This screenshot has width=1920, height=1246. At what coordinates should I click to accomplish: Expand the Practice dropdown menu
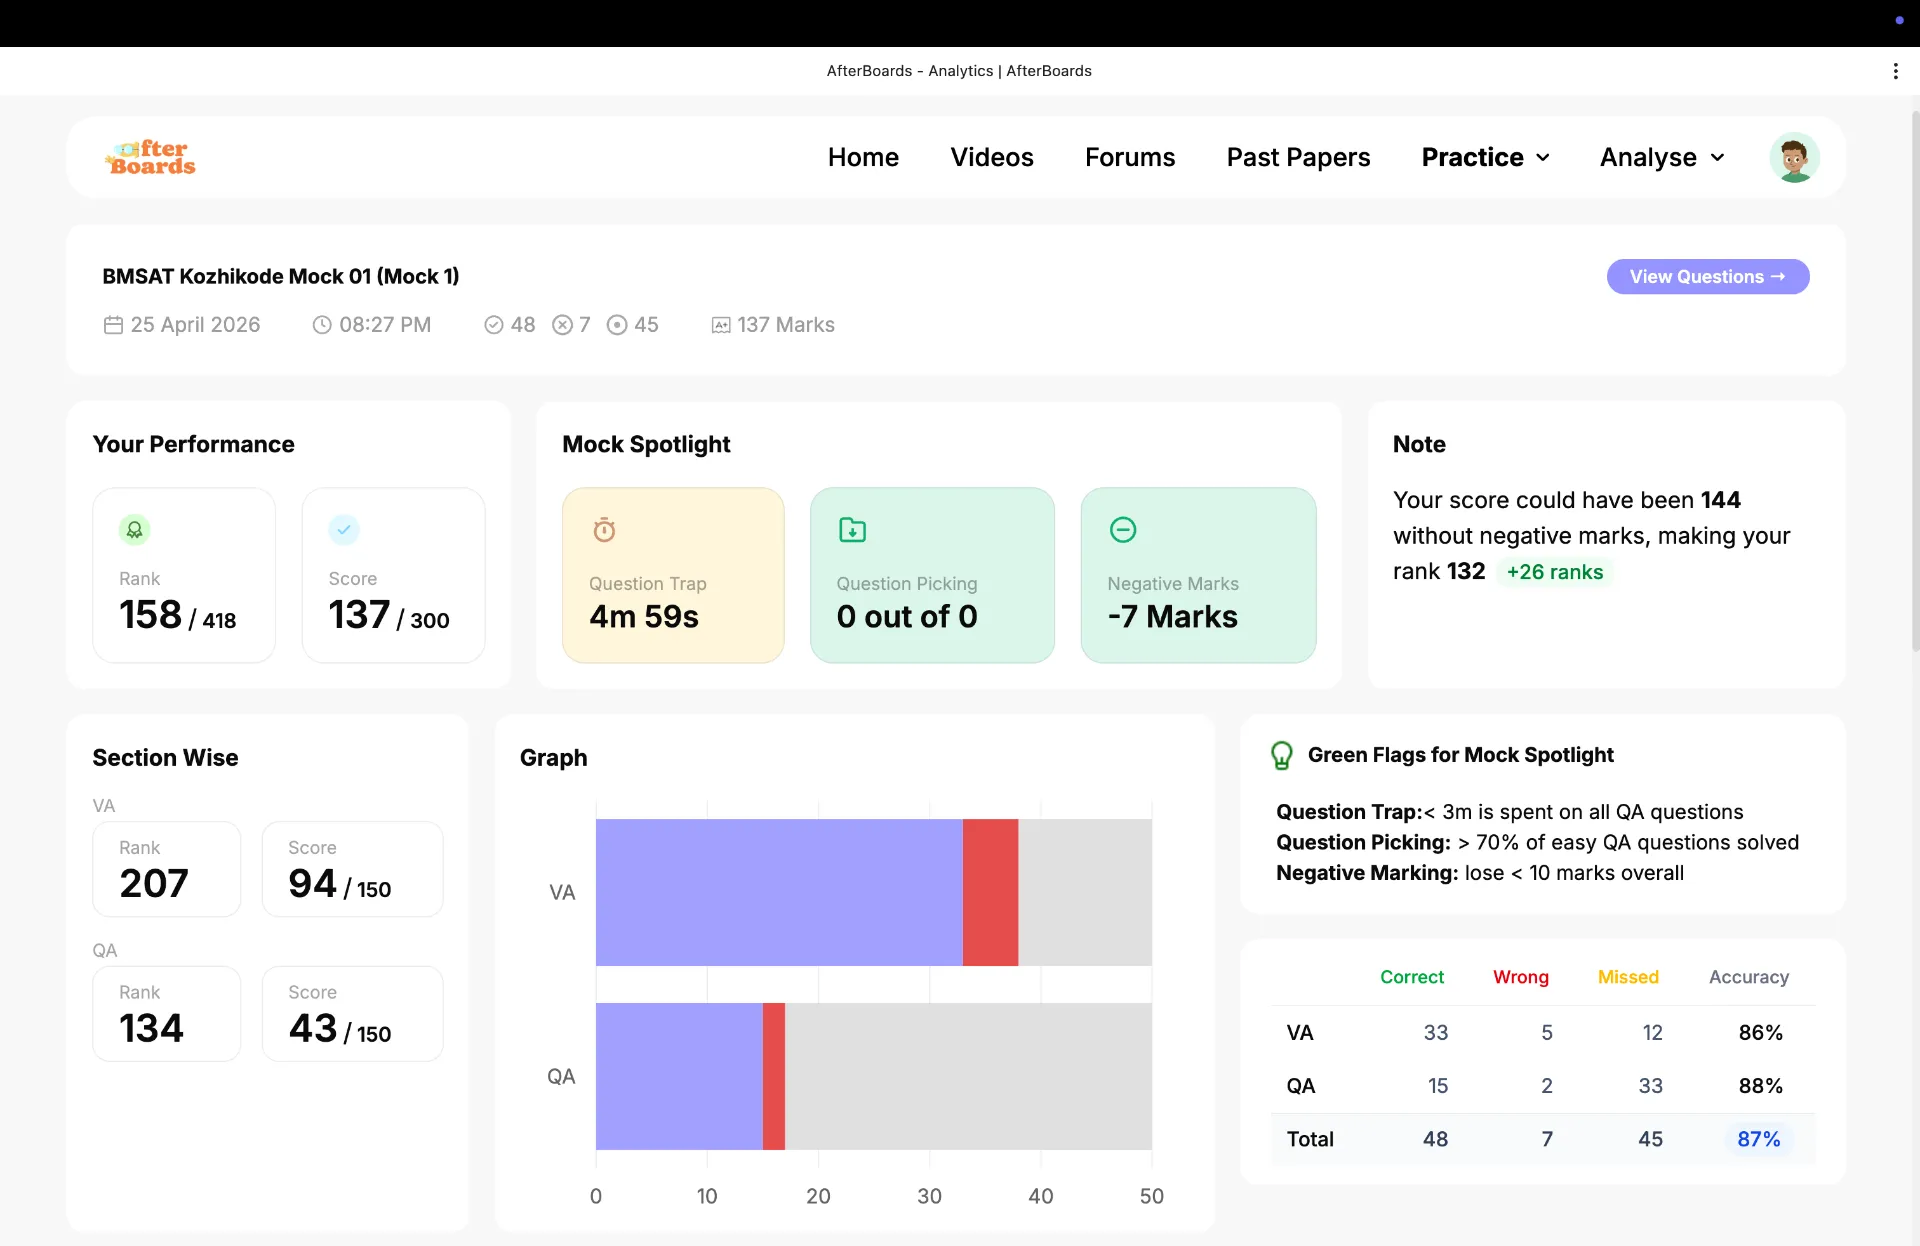[x=1485, y=157]
